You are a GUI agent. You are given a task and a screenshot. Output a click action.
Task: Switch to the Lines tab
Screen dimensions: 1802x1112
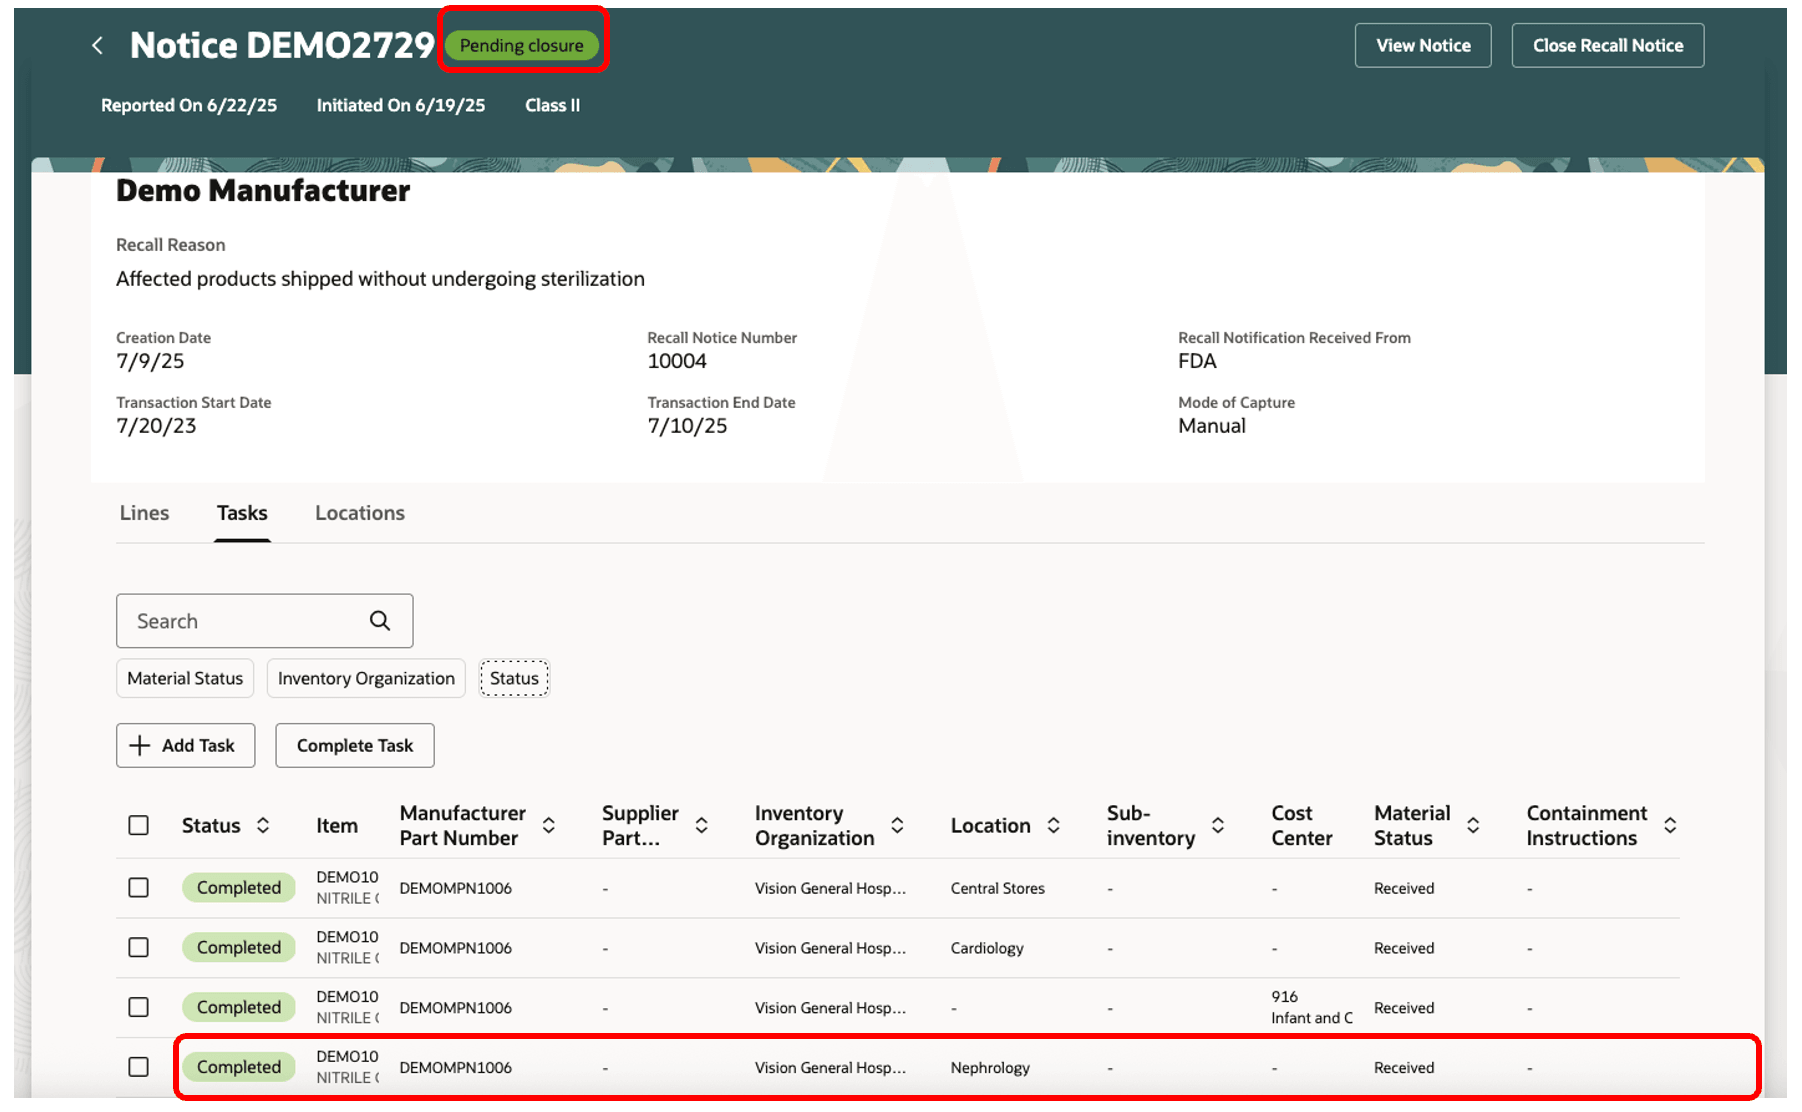click(144, 513)
